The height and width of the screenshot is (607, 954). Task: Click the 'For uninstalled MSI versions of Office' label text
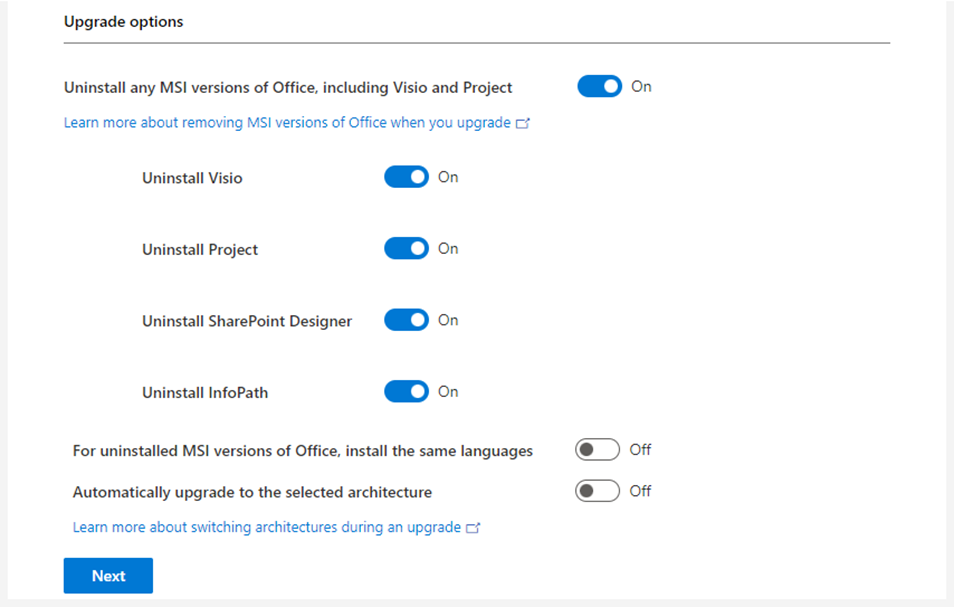pyautogui.click(x=302, y=451)
